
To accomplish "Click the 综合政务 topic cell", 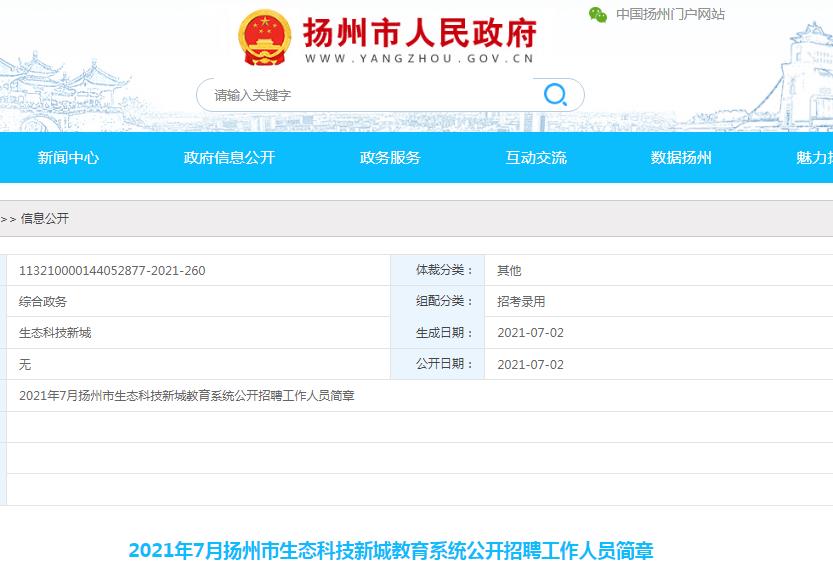I will click(x=43, y=301).
